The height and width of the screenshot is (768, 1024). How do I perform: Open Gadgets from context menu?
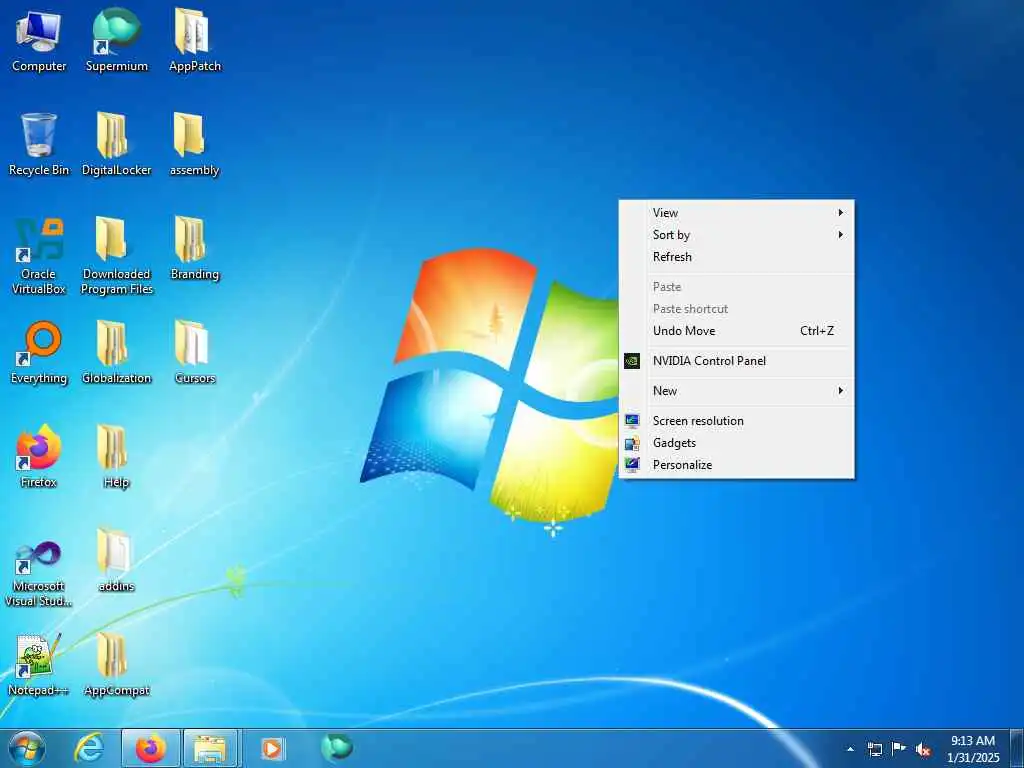[x=736, y=443]
